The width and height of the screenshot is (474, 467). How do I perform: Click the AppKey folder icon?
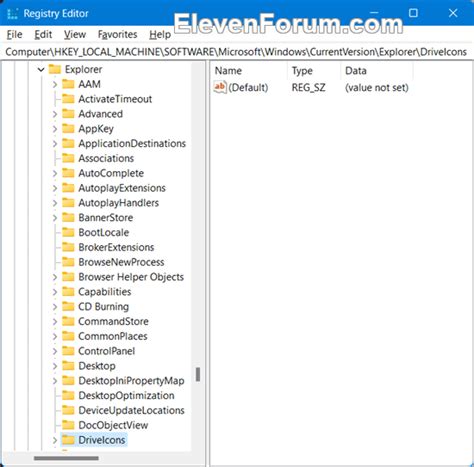click(68, 129)
